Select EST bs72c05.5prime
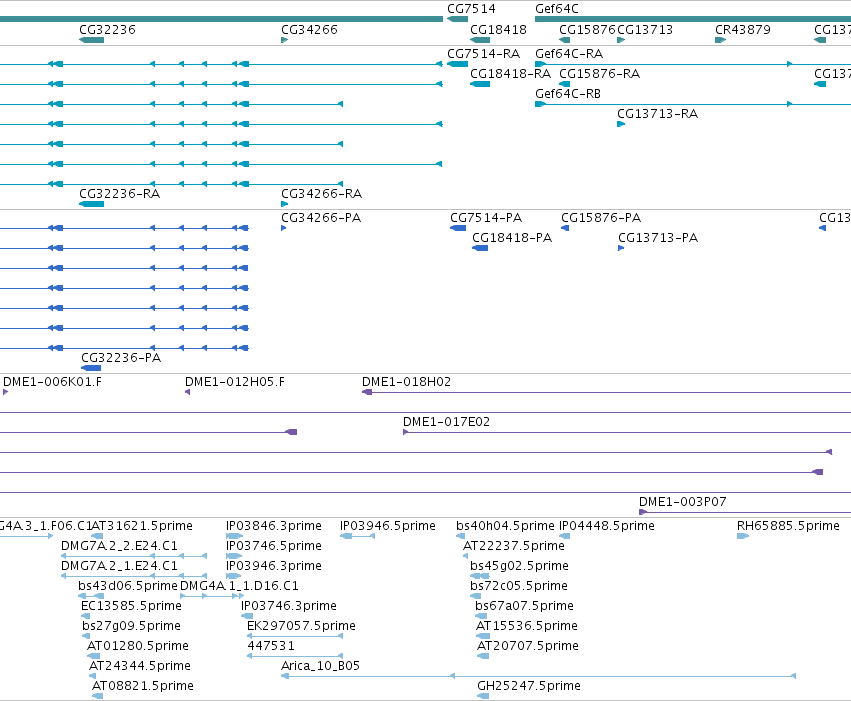The width and height of the screenshot is (851, 701). [519, 586]
